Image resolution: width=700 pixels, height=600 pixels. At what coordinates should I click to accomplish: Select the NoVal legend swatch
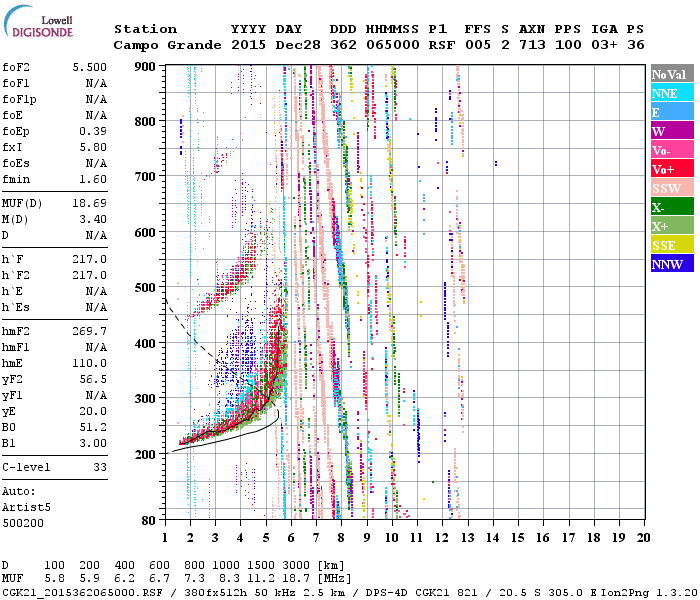pos(672,73)
